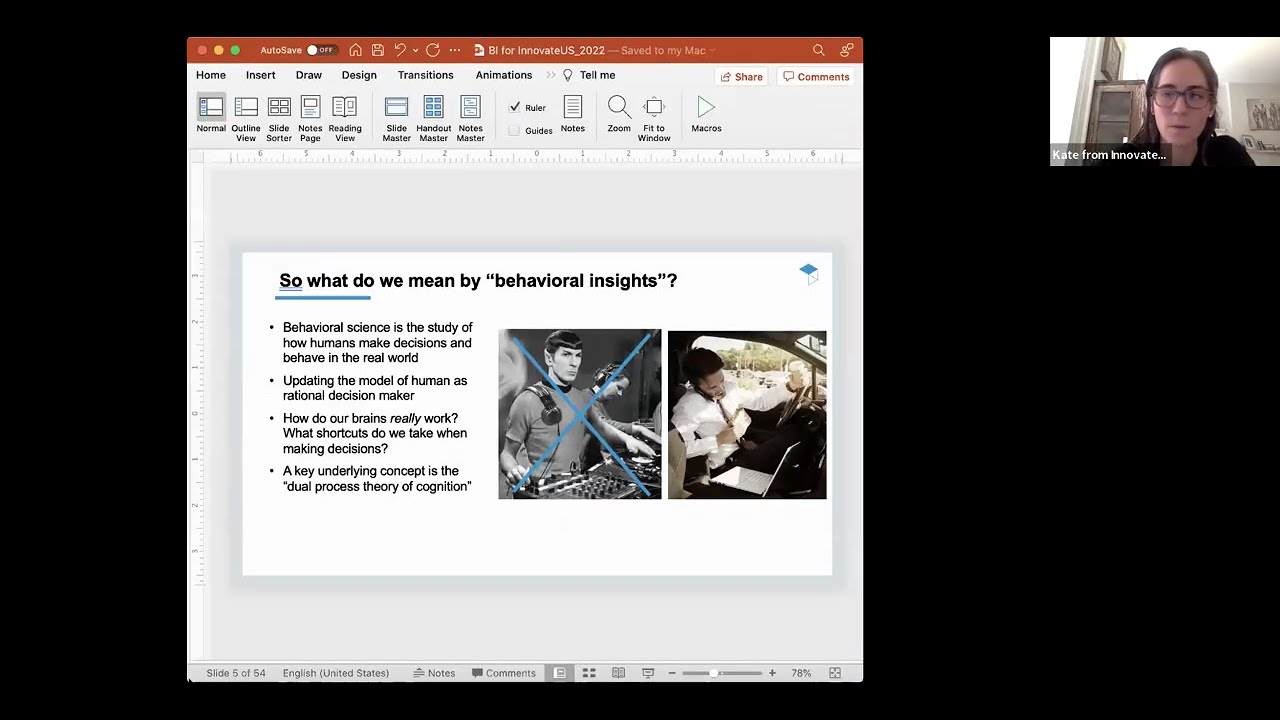Start Slide Show from status bar
Screen dimensions: 1280x720
pyautogui.click(x=648, y=673)
